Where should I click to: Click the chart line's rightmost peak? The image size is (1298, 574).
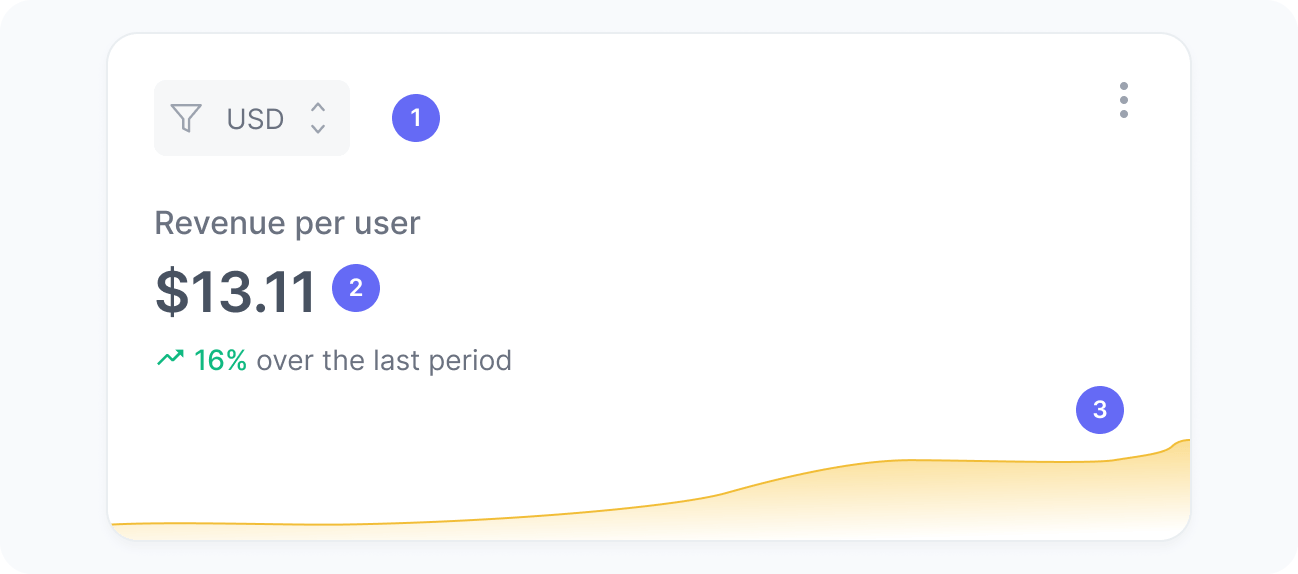point(1182,441)
